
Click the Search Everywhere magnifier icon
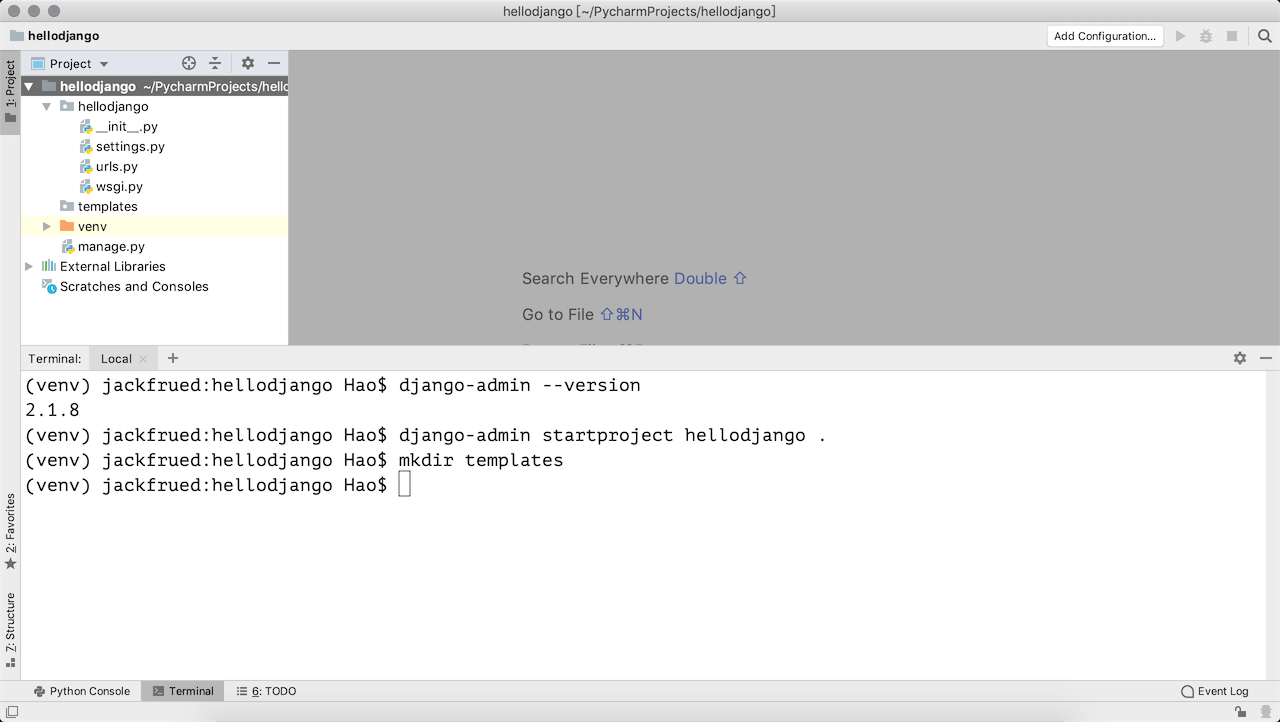click(x=1264, y=36)
